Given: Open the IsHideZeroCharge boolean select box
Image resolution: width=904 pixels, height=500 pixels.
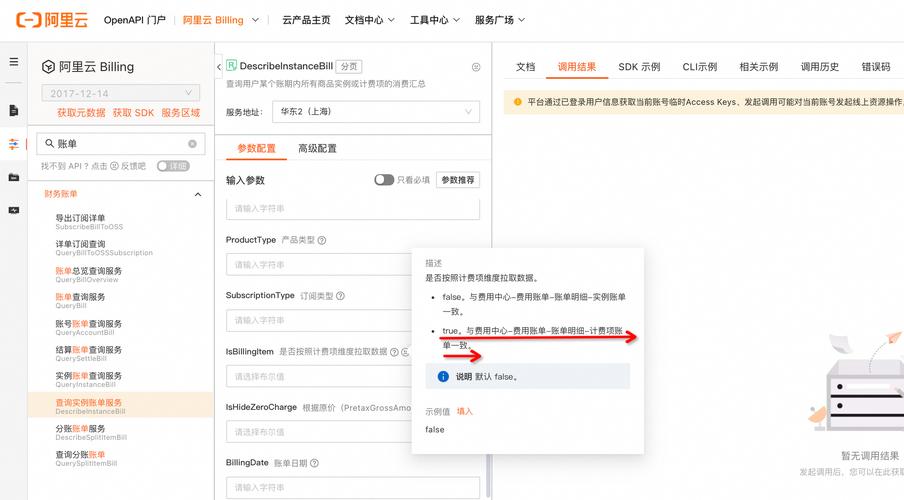Looking at the screenshot, I should point(318,431).
